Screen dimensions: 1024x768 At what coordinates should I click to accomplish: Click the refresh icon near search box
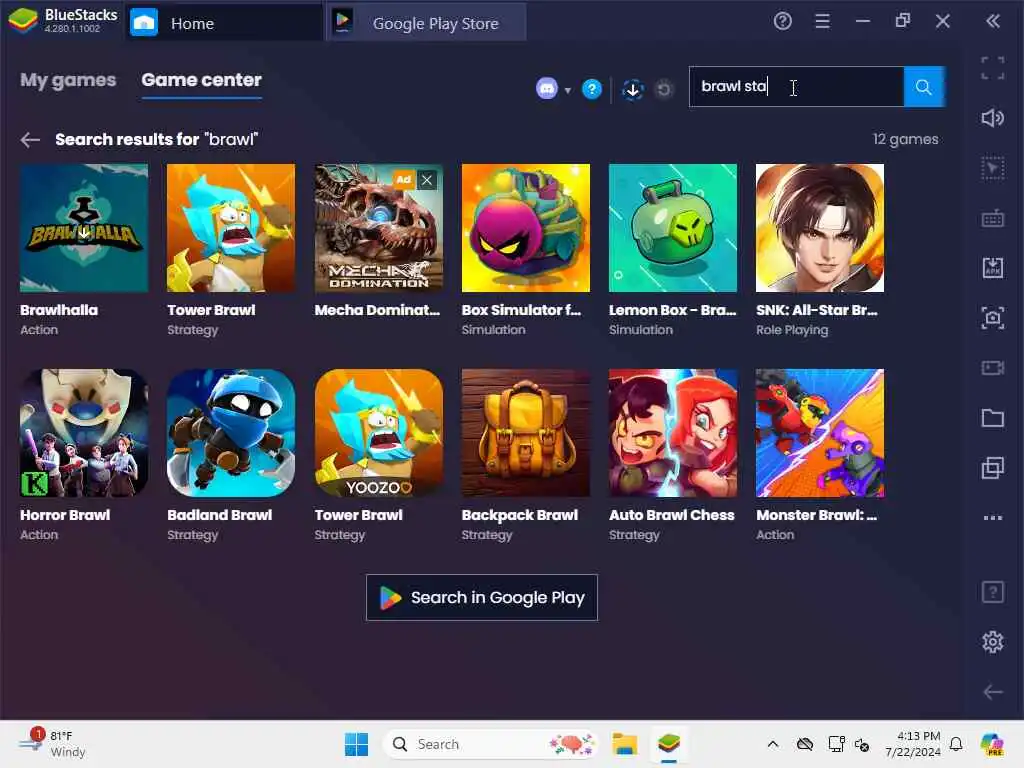(x=664, y=89)
